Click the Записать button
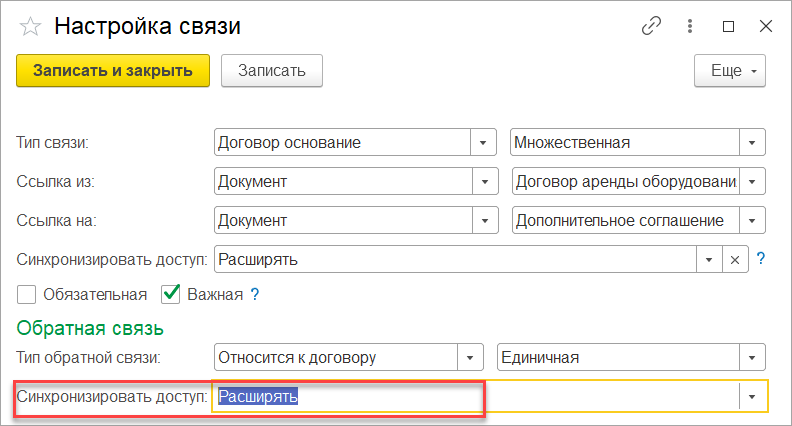 [x=272, y=71]
